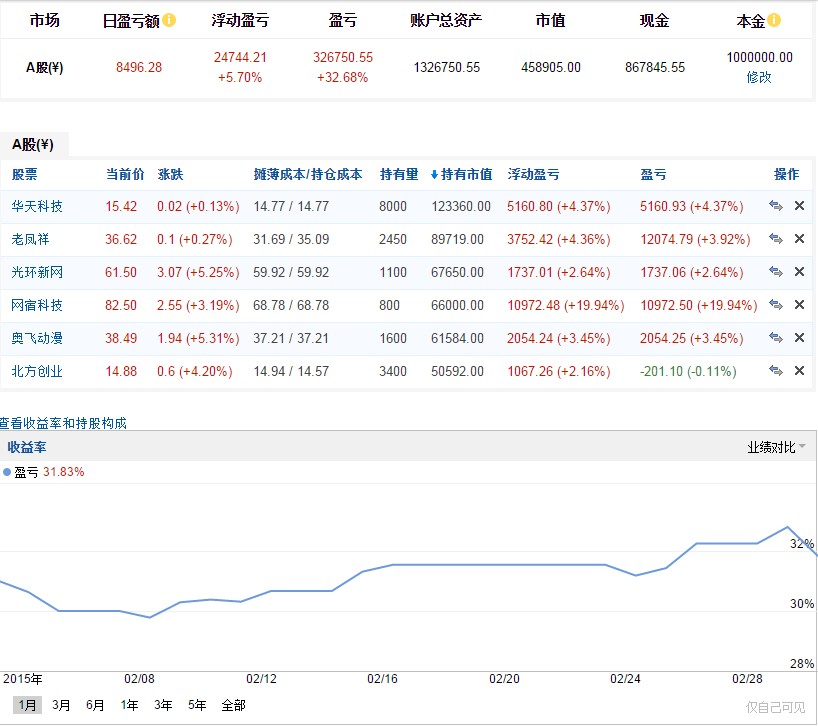Screen dimensions: 818x726
Task: Click the info icon beside 本金
Action: (774, 20)
